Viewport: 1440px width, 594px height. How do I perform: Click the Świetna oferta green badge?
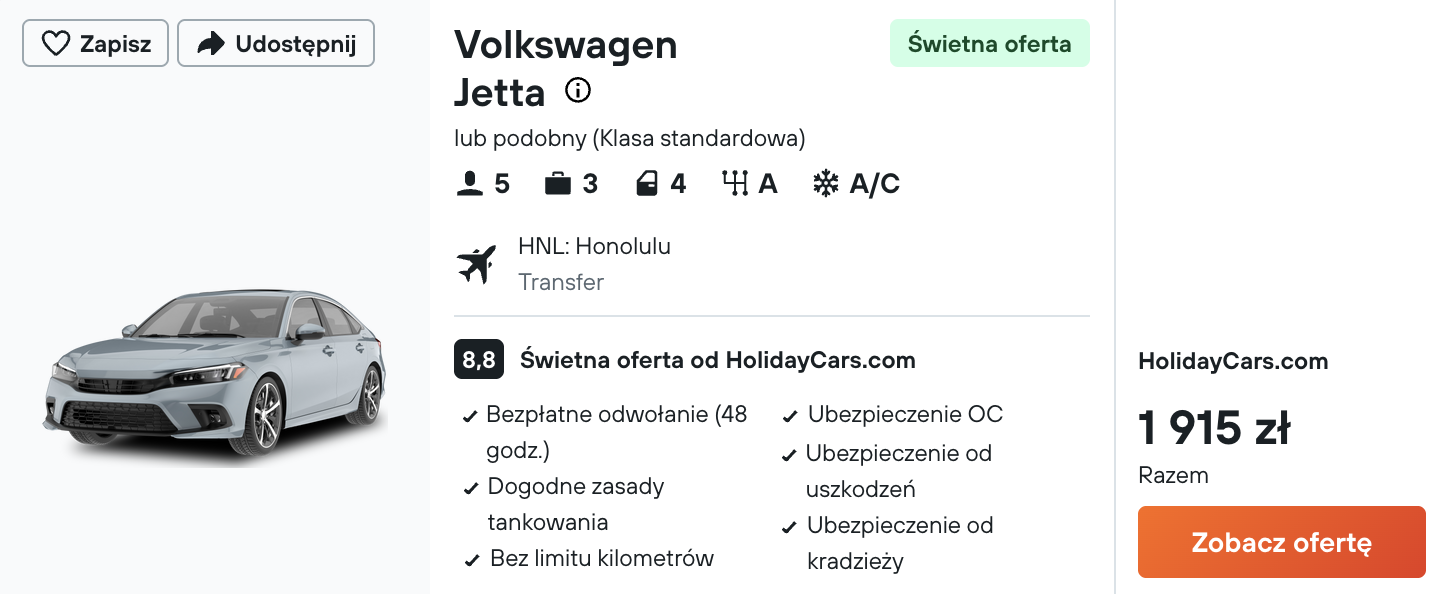pos(990,44)
